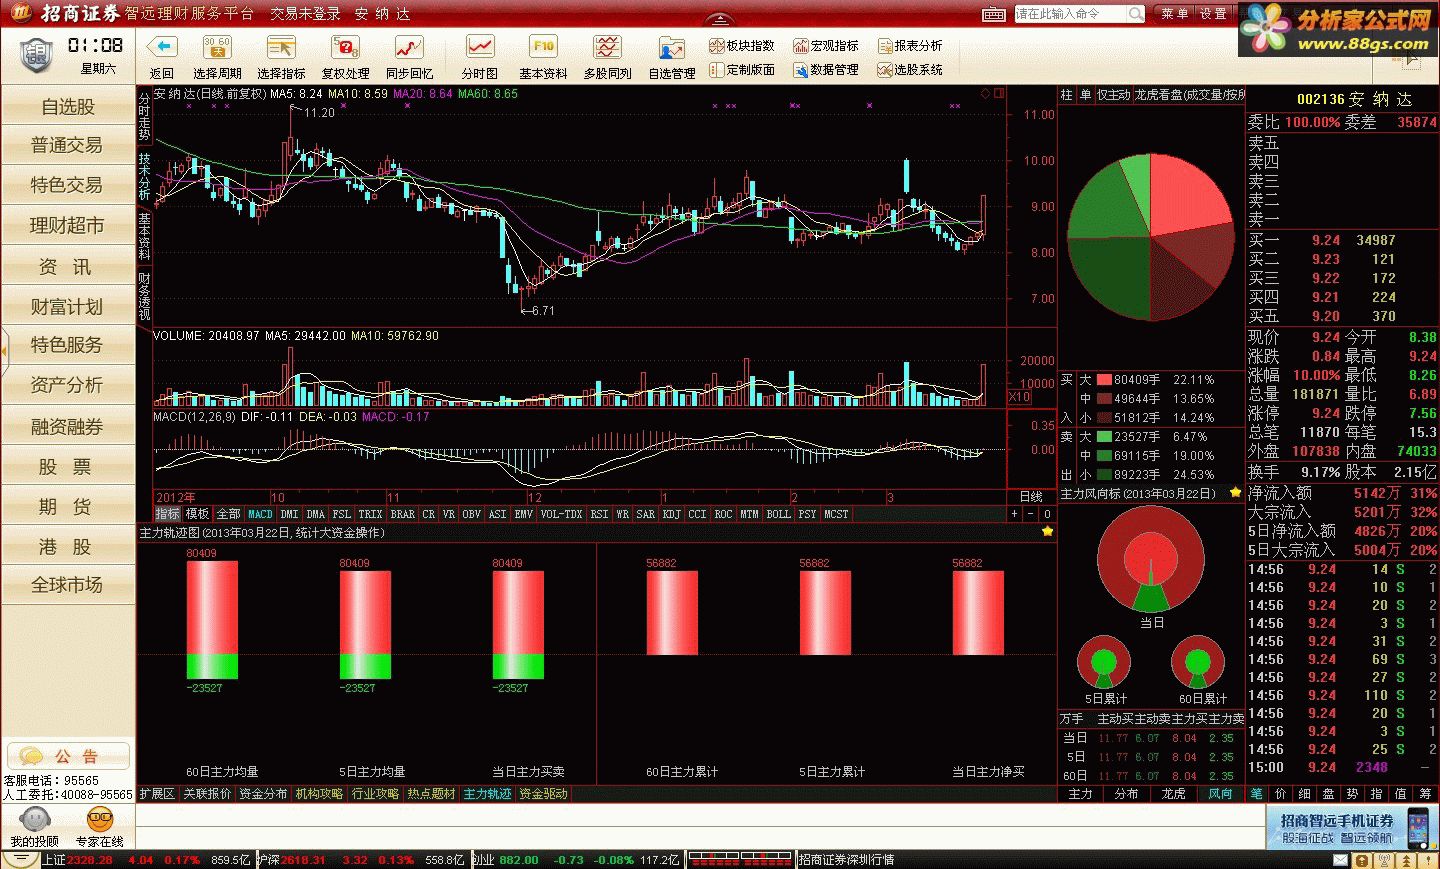Click the 同步回忆 toolbar icon
Viewport: 1440px width, 869px height.
coord(409,47)
